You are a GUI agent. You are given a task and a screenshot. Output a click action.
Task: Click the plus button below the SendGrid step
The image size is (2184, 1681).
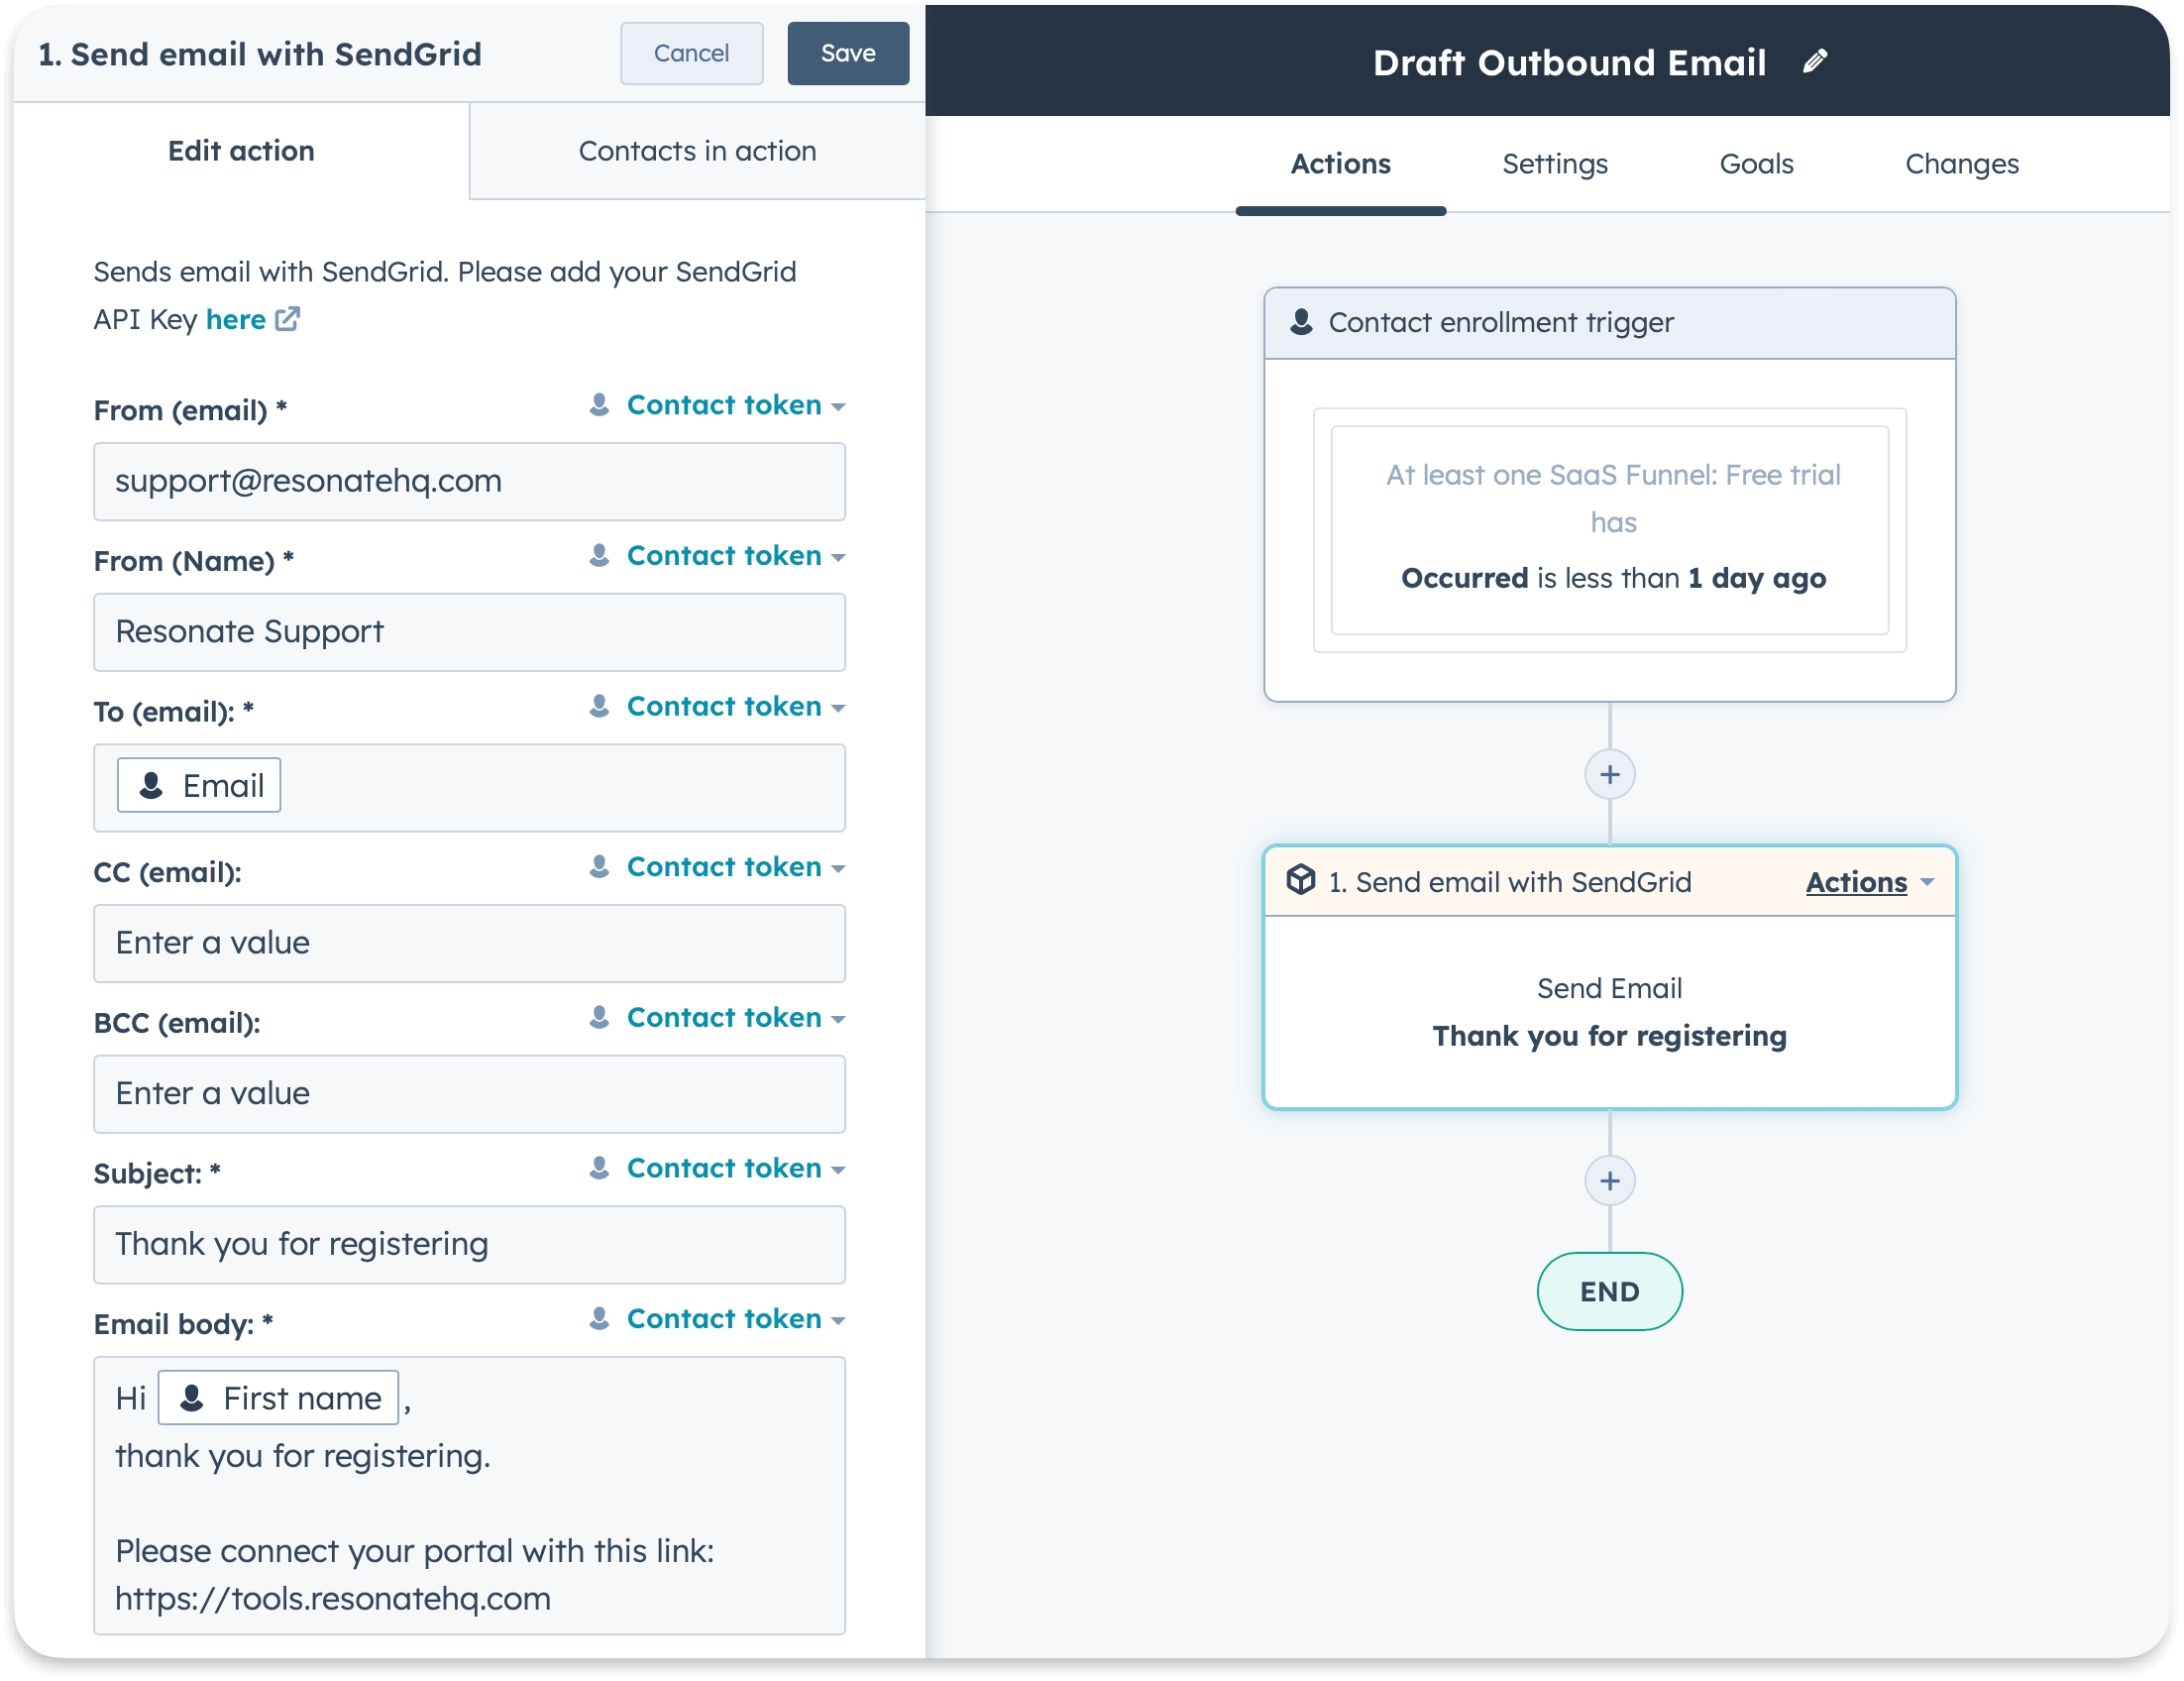tap(1610, 1179)
